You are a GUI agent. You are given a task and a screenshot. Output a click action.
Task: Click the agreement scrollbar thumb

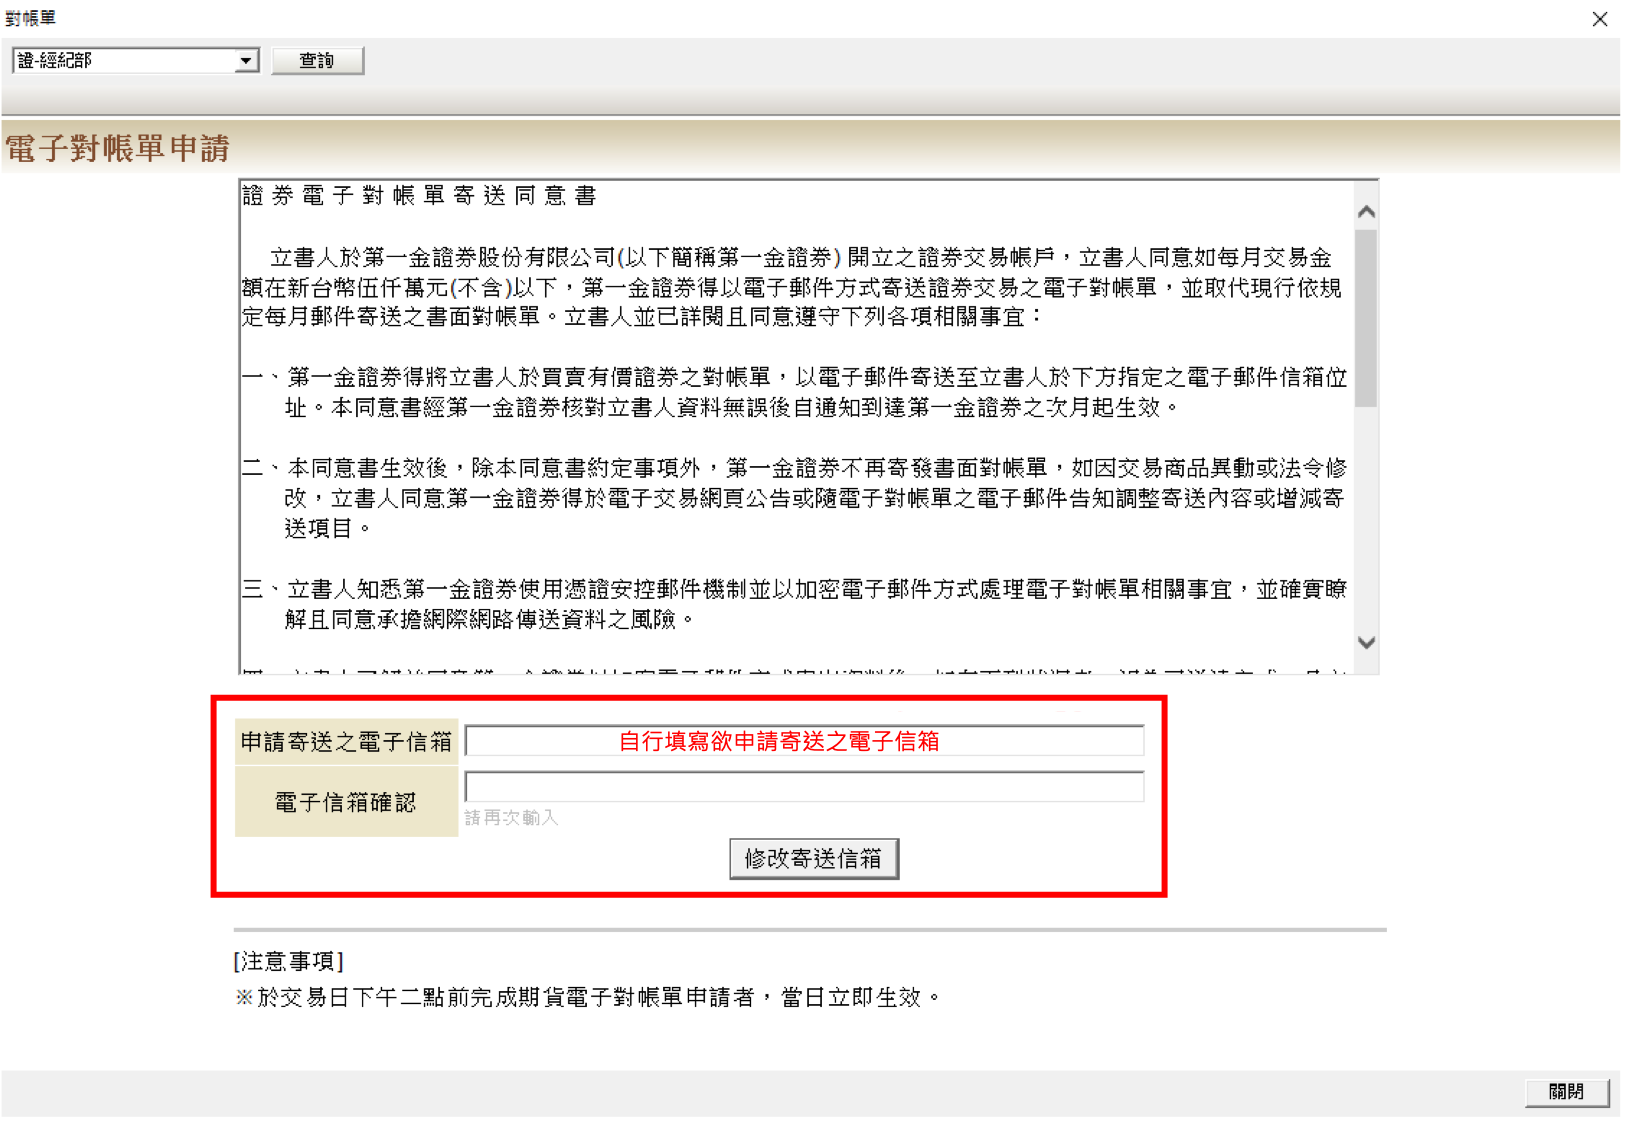1366,317
